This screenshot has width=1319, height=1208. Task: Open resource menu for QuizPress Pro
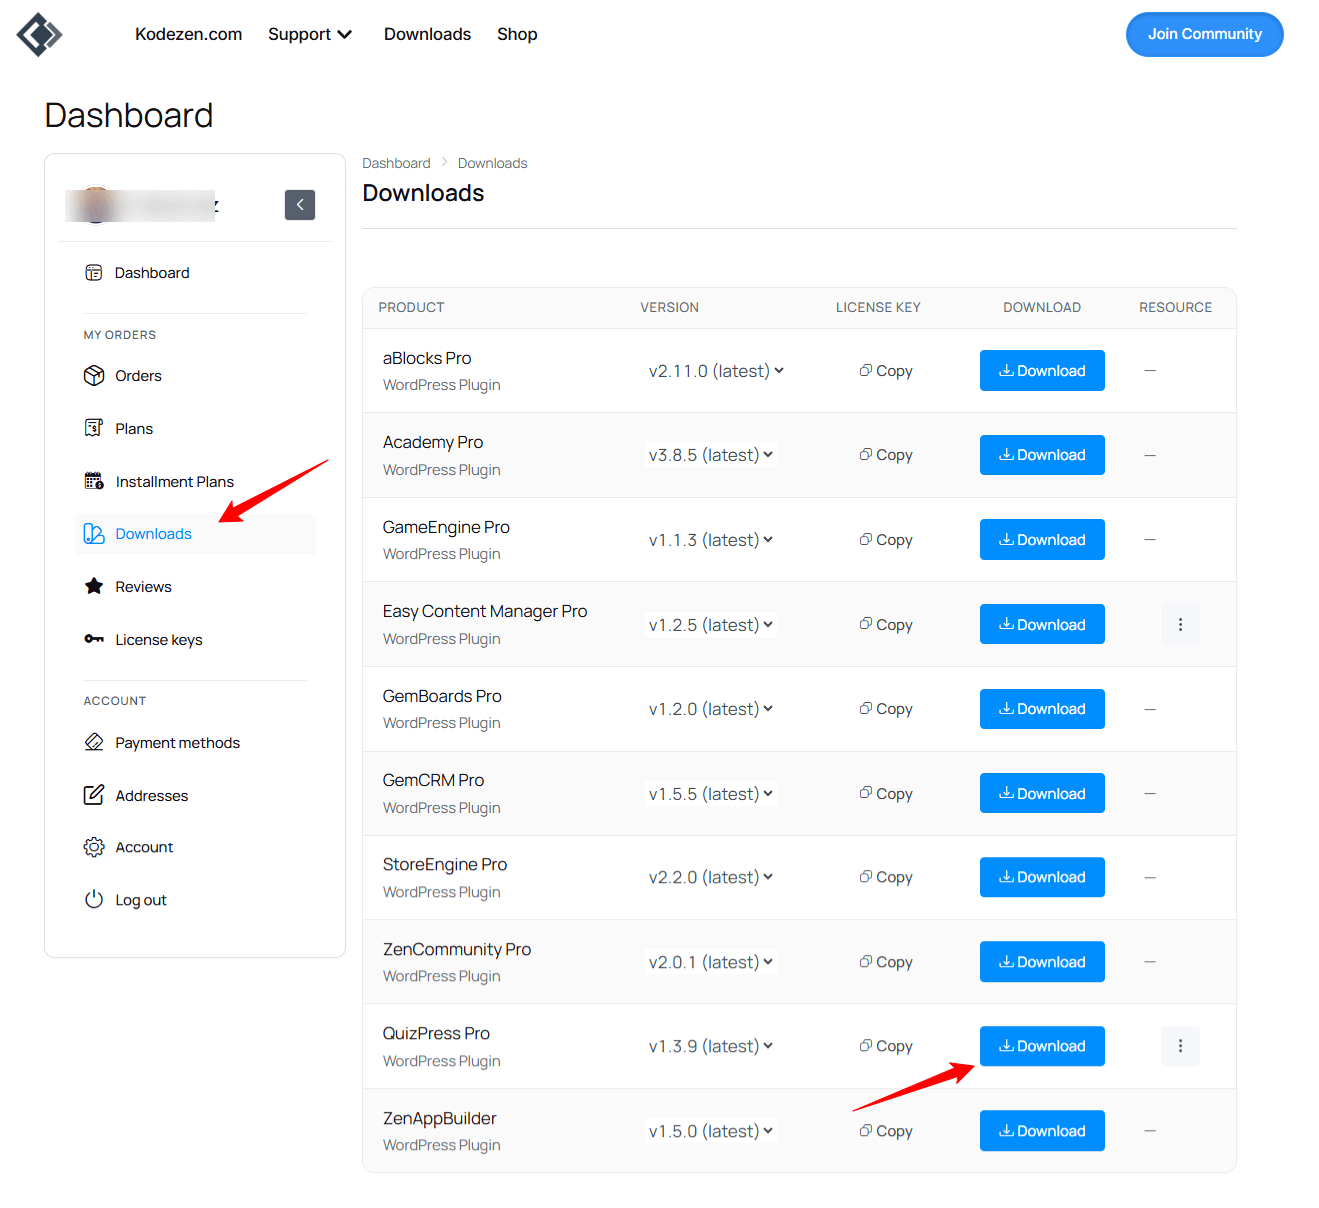pyautogui.click(x=1180, y=1046)
